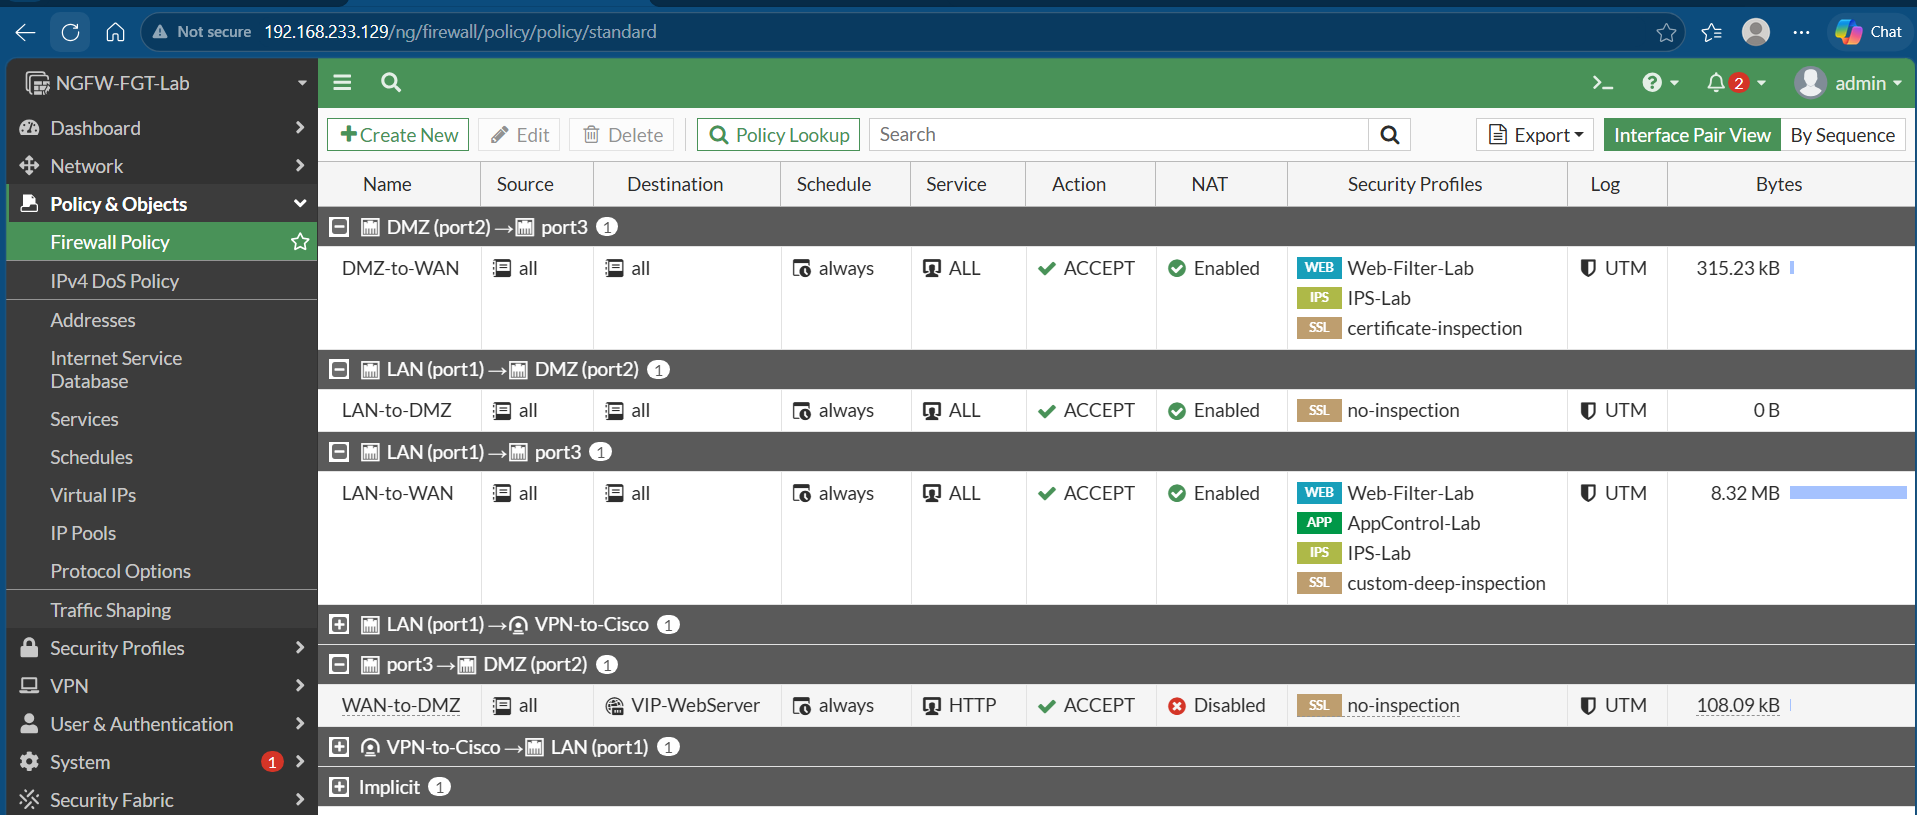Click VIP-WebServer destination in WAN-to-DMZ
Screen dimensions: 1917x815
(683, 705)
